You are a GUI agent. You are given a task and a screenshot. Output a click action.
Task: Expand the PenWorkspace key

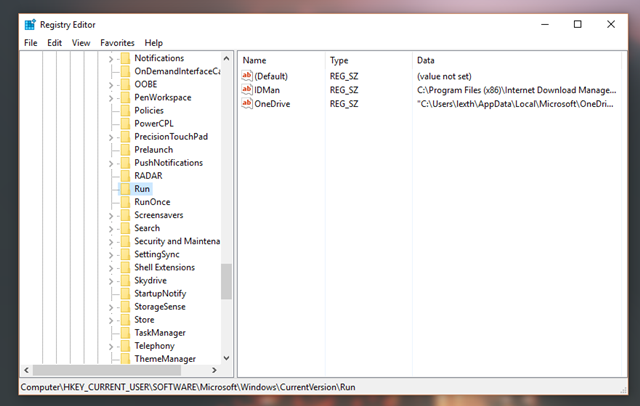click(x=111, y=98)
